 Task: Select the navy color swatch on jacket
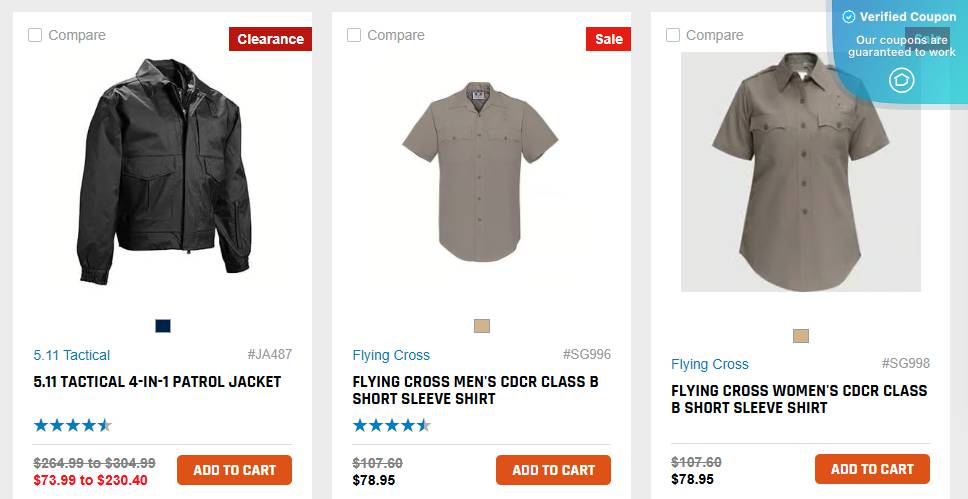163,326
